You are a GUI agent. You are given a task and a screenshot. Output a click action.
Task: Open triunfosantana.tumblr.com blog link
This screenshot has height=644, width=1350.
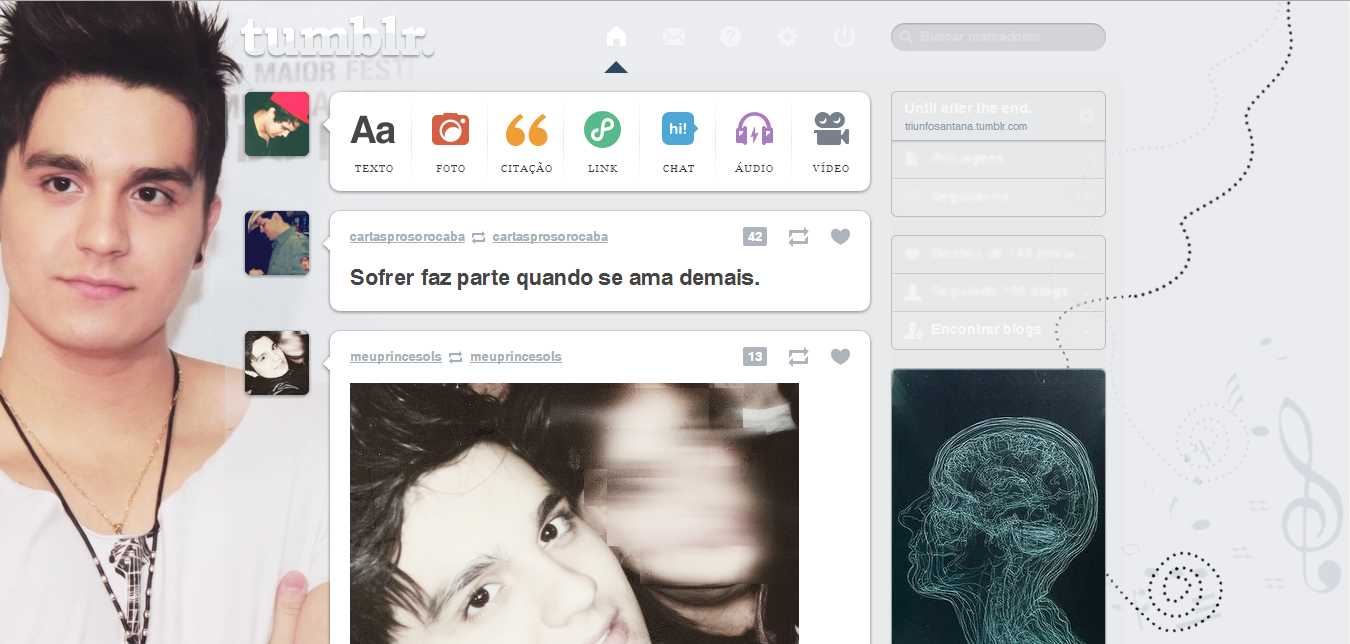(965, 127)
